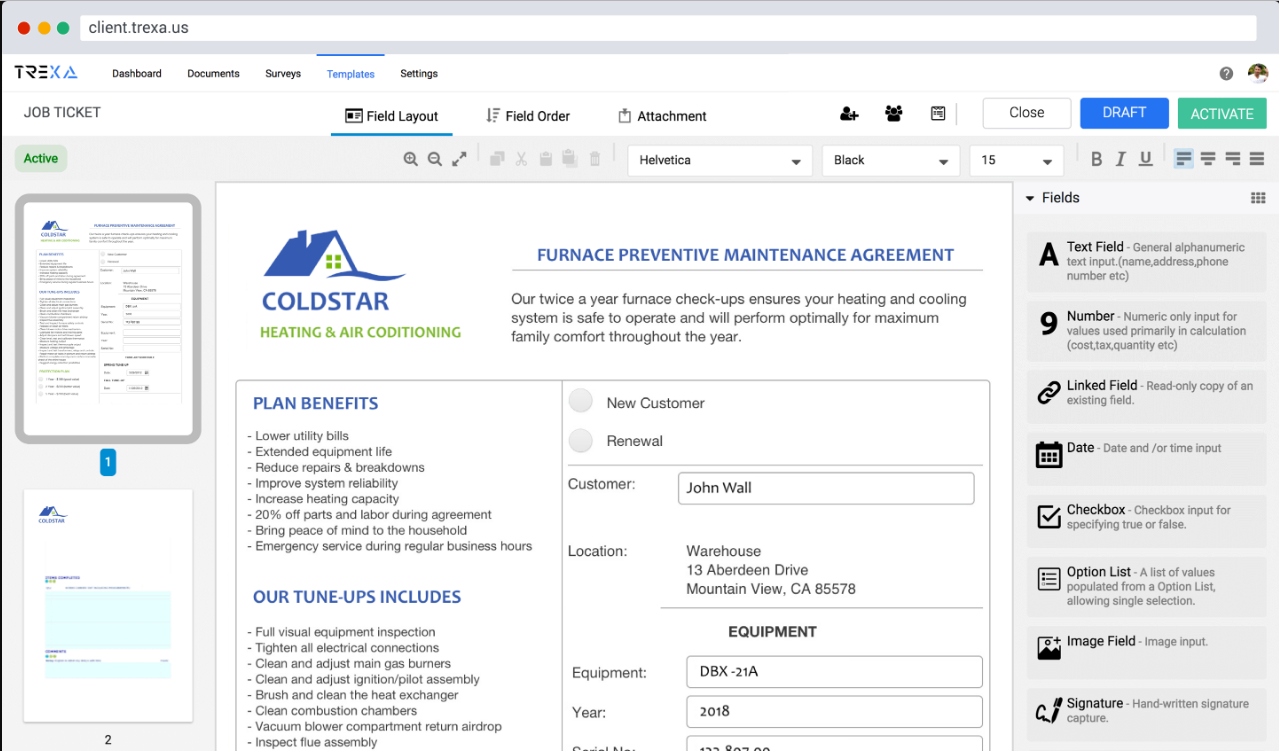
Task: Switch to the Field Layout tab
Action: click(392, 116)
